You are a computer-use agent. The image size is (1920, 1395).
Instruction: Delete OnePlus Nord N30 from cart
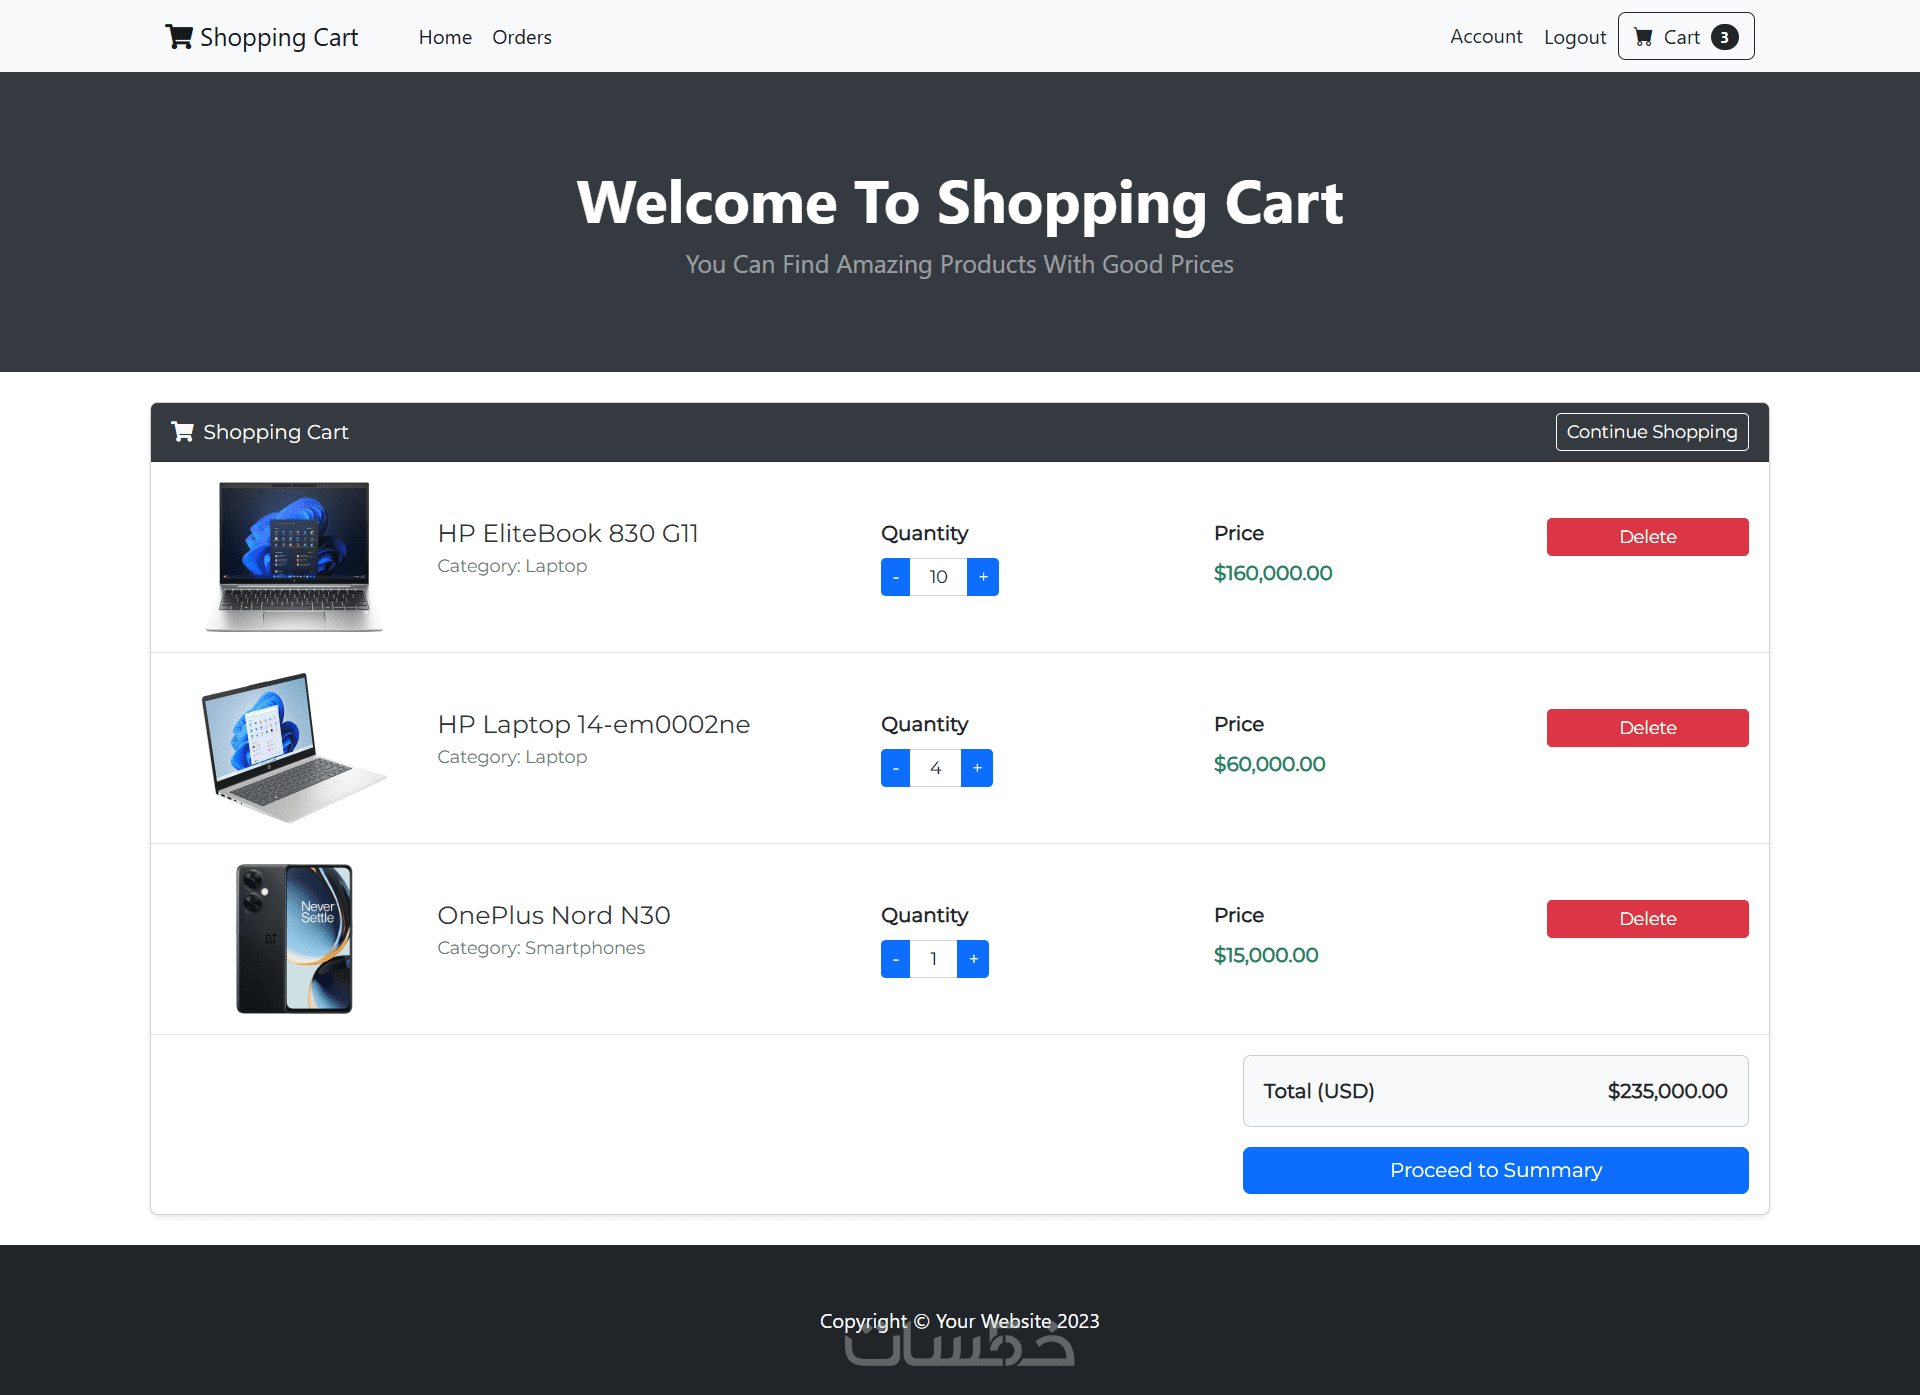[1647, 919]
